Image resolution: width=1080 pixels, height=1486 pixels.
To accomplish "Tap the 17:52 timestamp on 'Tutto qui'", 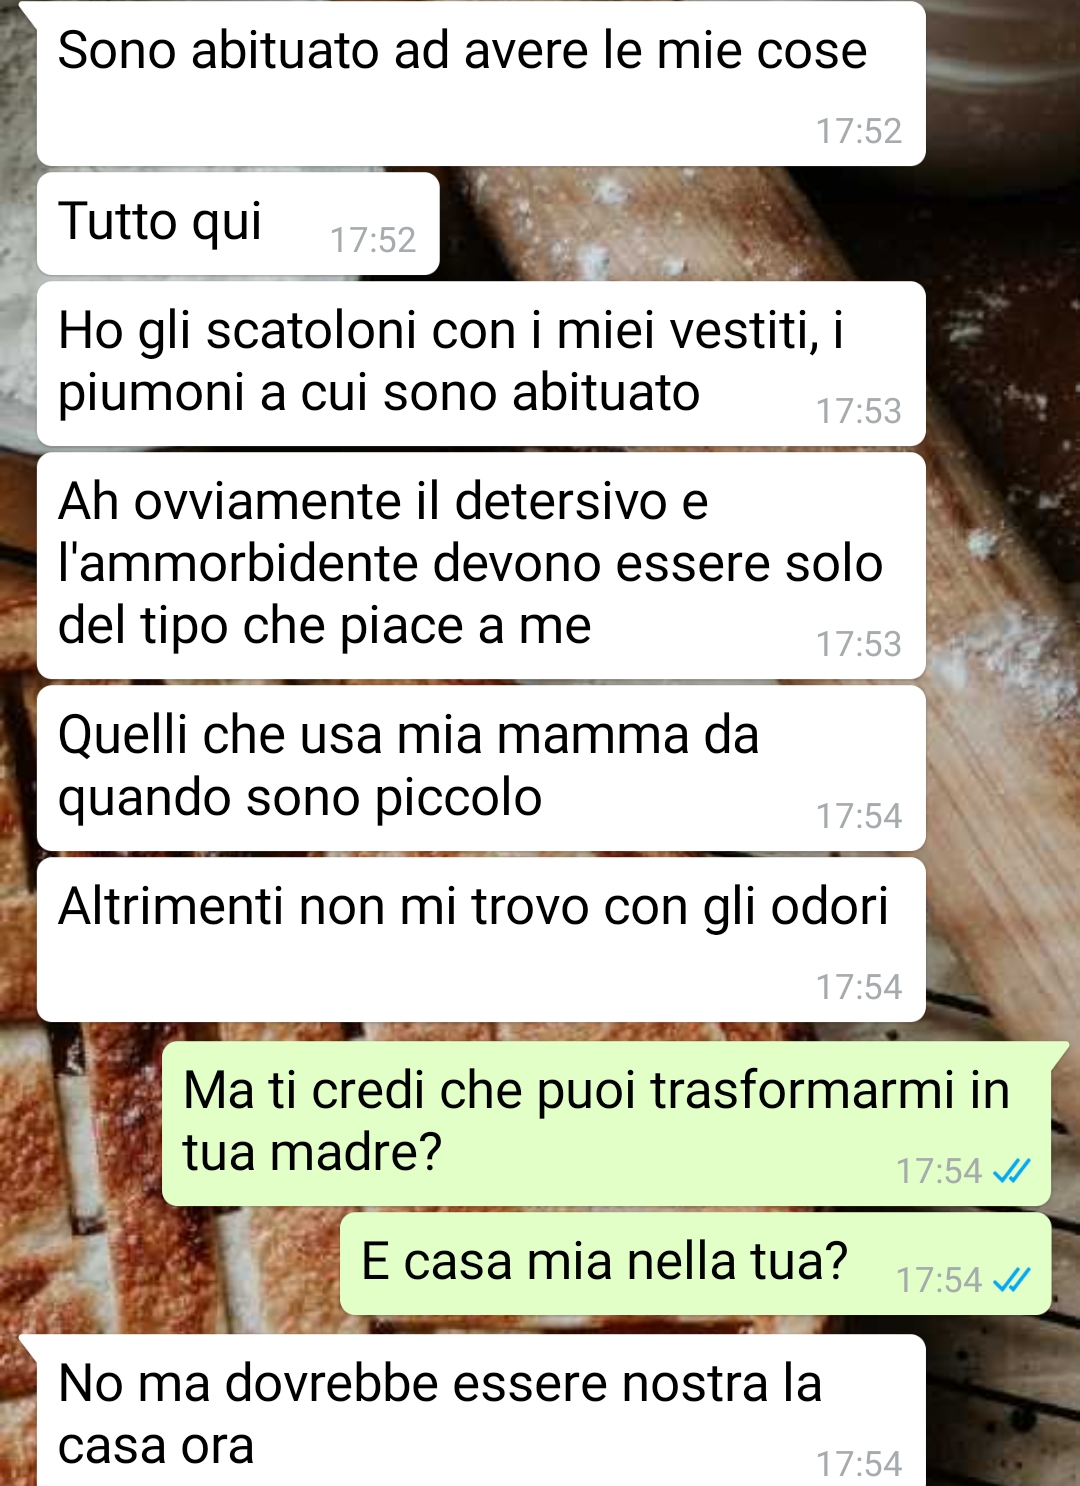I will [x=373, y=240].
